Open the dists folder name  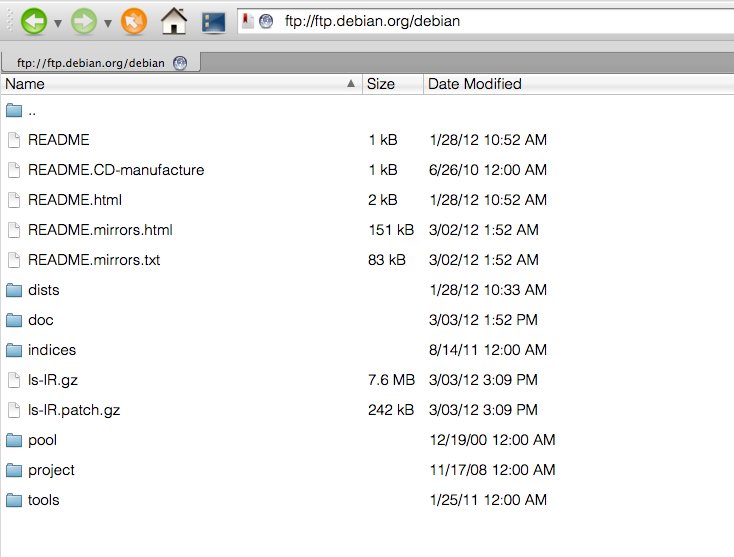tap(44, 290)
